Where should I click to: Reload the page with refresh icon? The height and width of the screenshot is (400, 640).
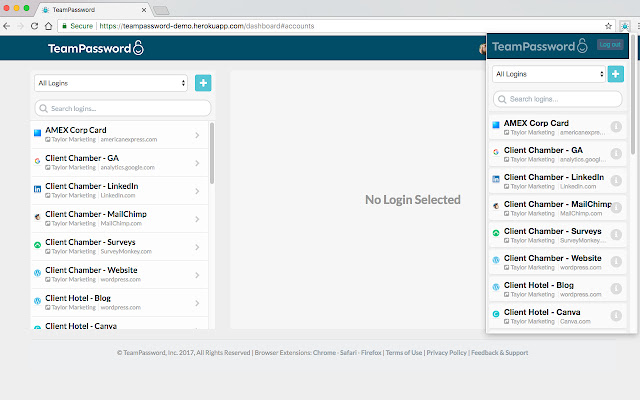35,26
